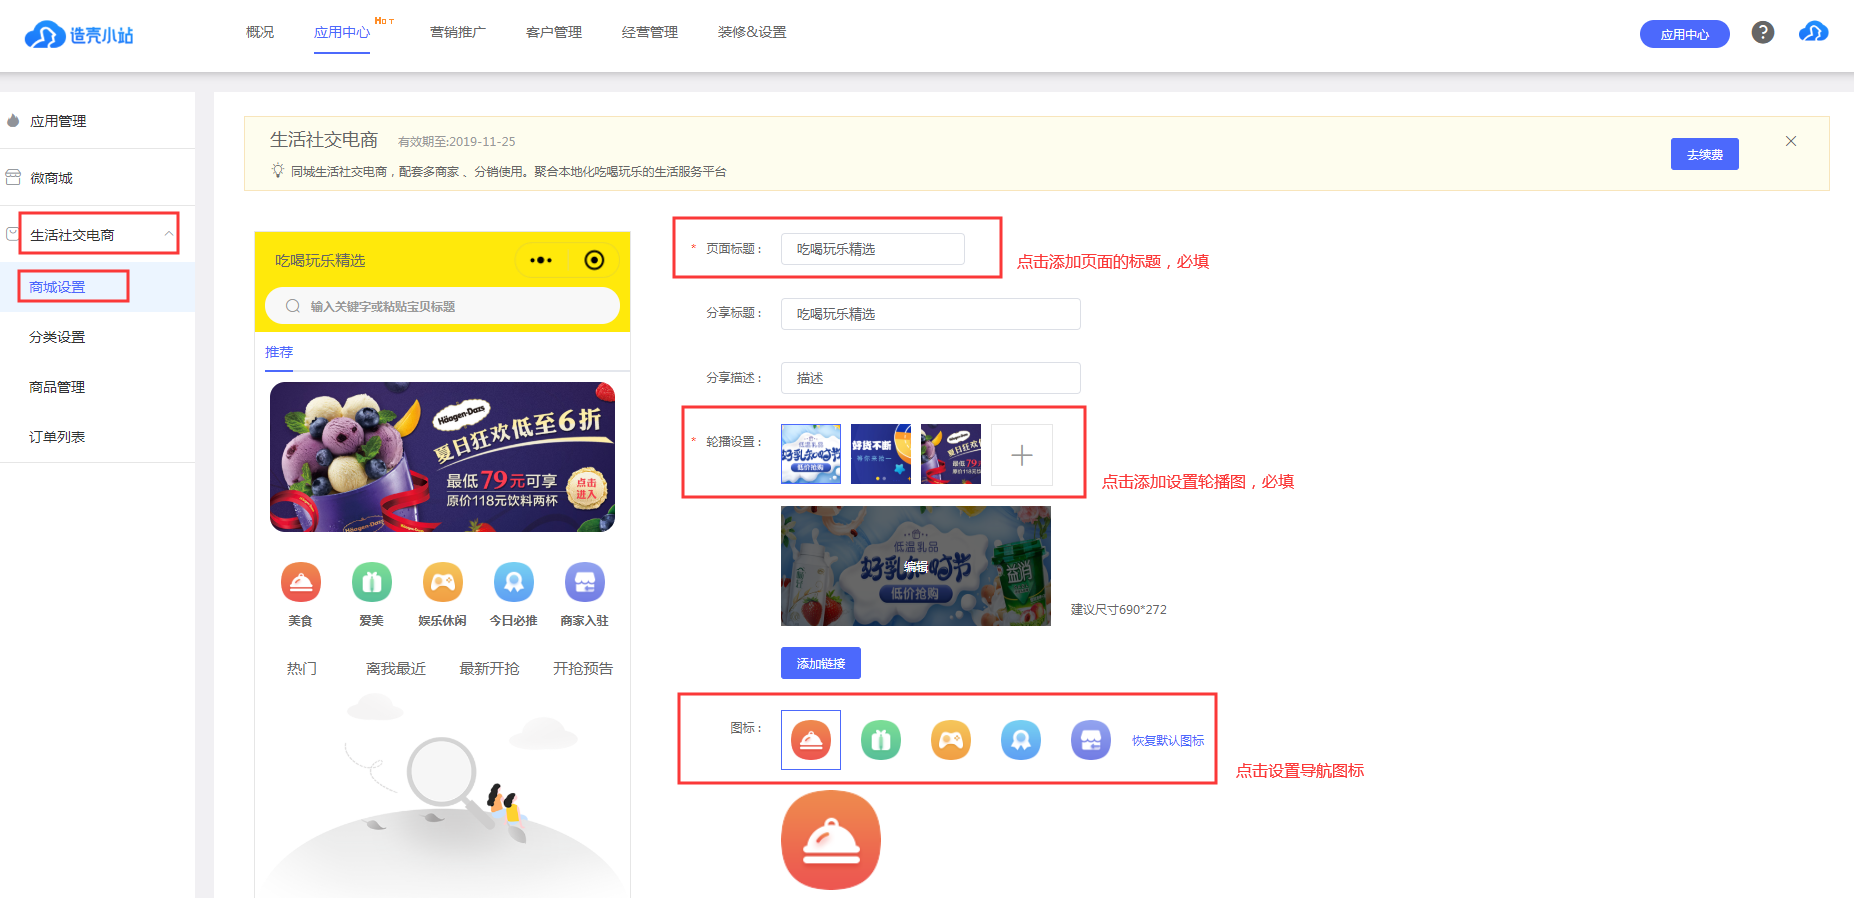This screenshot has height=898, width=1854.
Task: Open the 经营管理 top menu
Action: point(650,32)
